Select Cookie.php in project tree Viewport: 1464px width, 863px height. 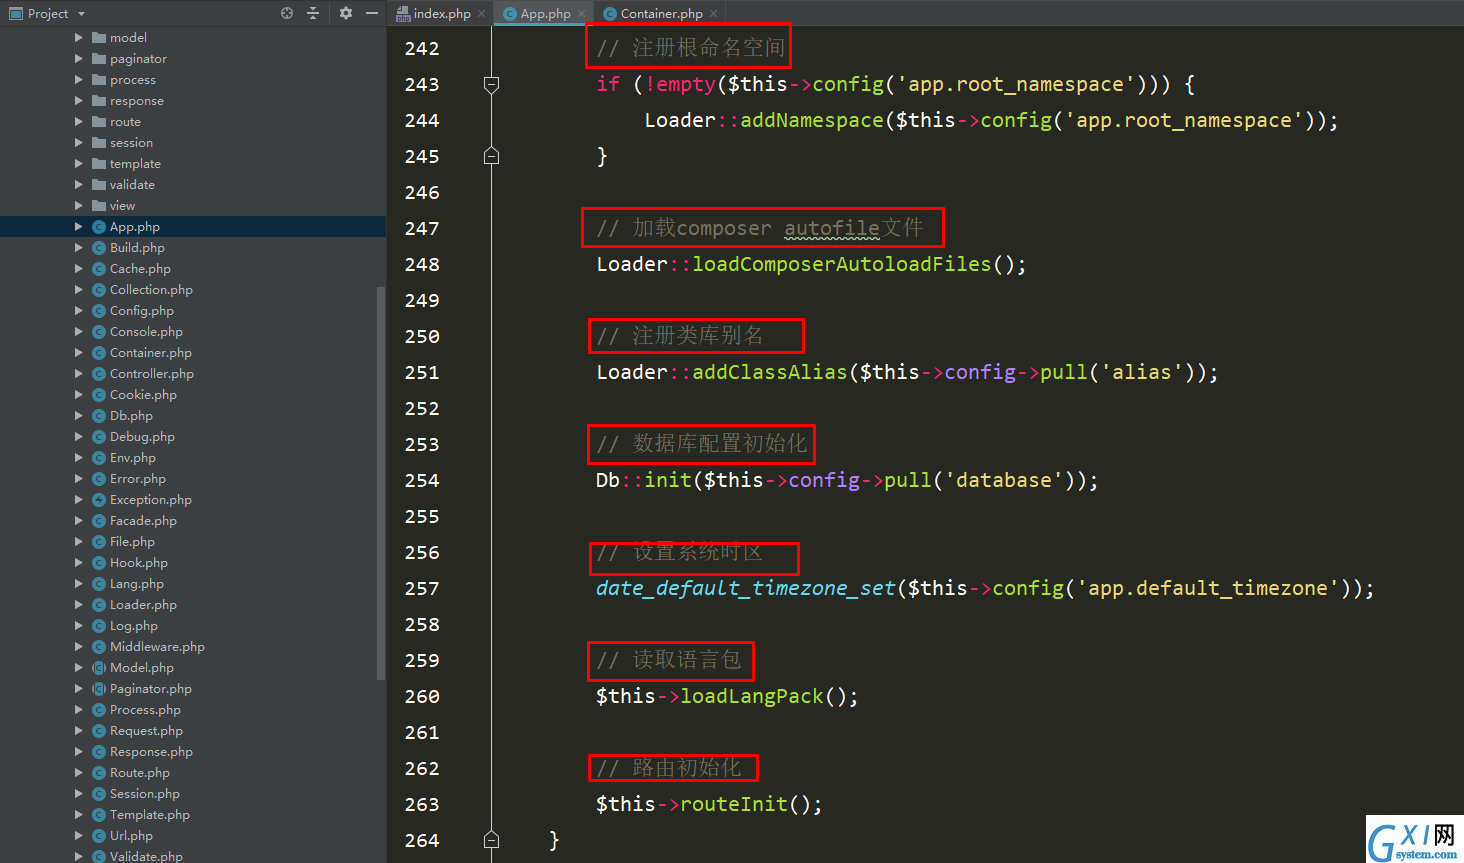click(x=143, y=395)
